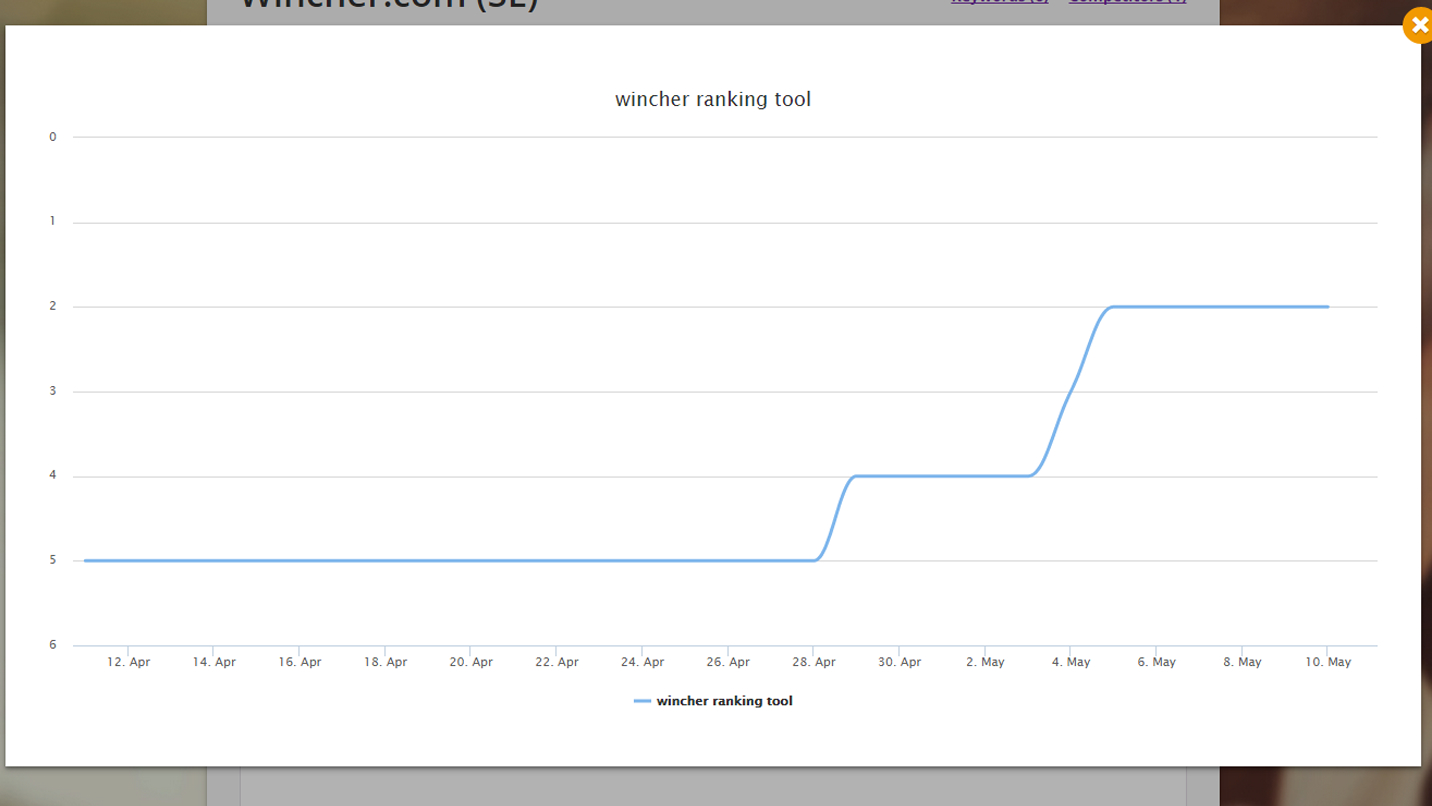Click the '6. May' x-axis date label
Screen dimensions: 1432x806
coord(1157,662)
